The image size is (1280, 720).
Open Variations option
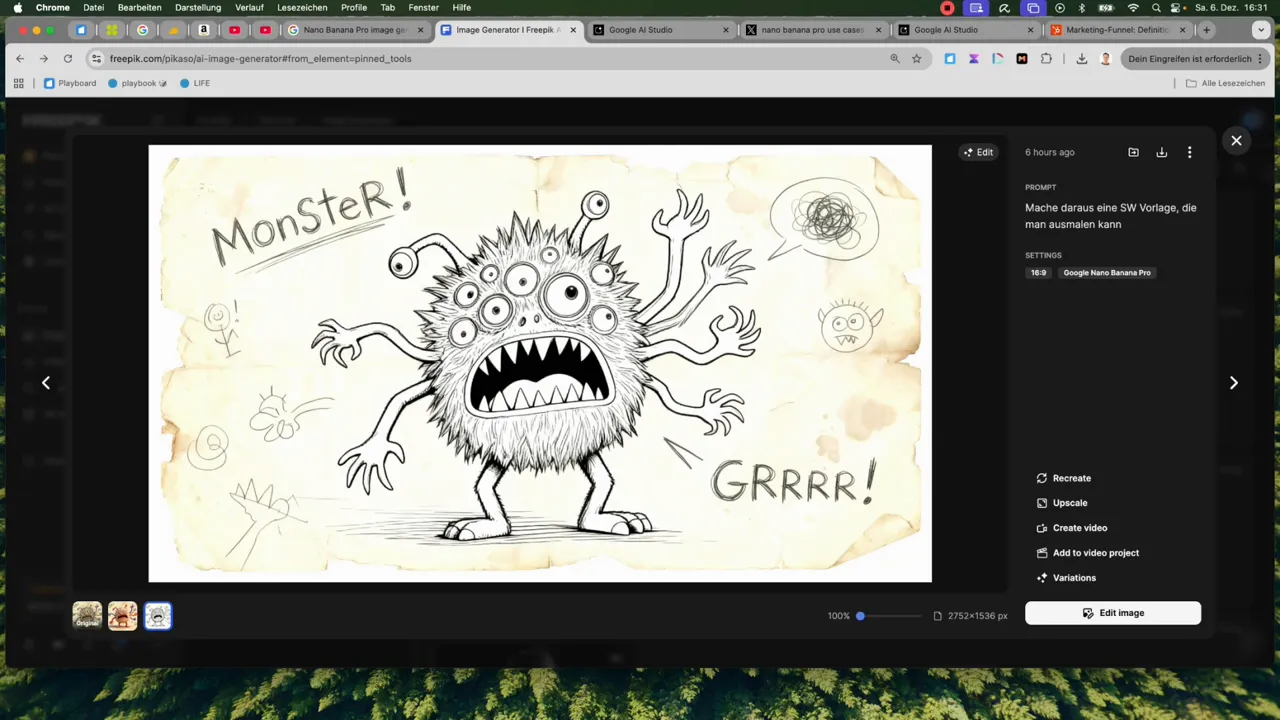click(x=1073, y=578)
